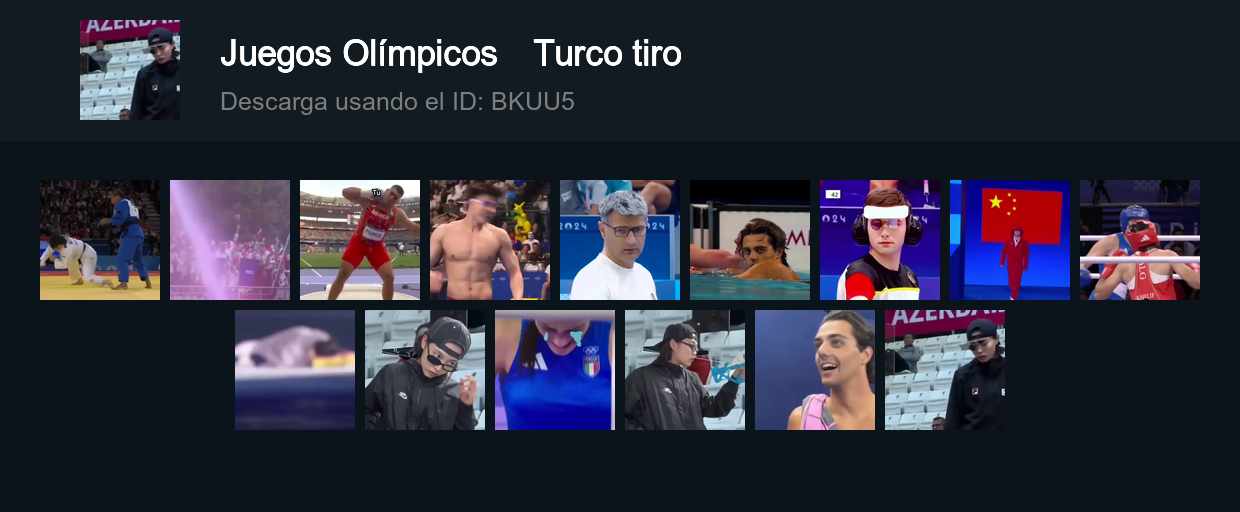Open the boxing match GIF thumbnail
Image resolution: width=1240 pixels, height=512 pixels.
tap(1140, 240)
